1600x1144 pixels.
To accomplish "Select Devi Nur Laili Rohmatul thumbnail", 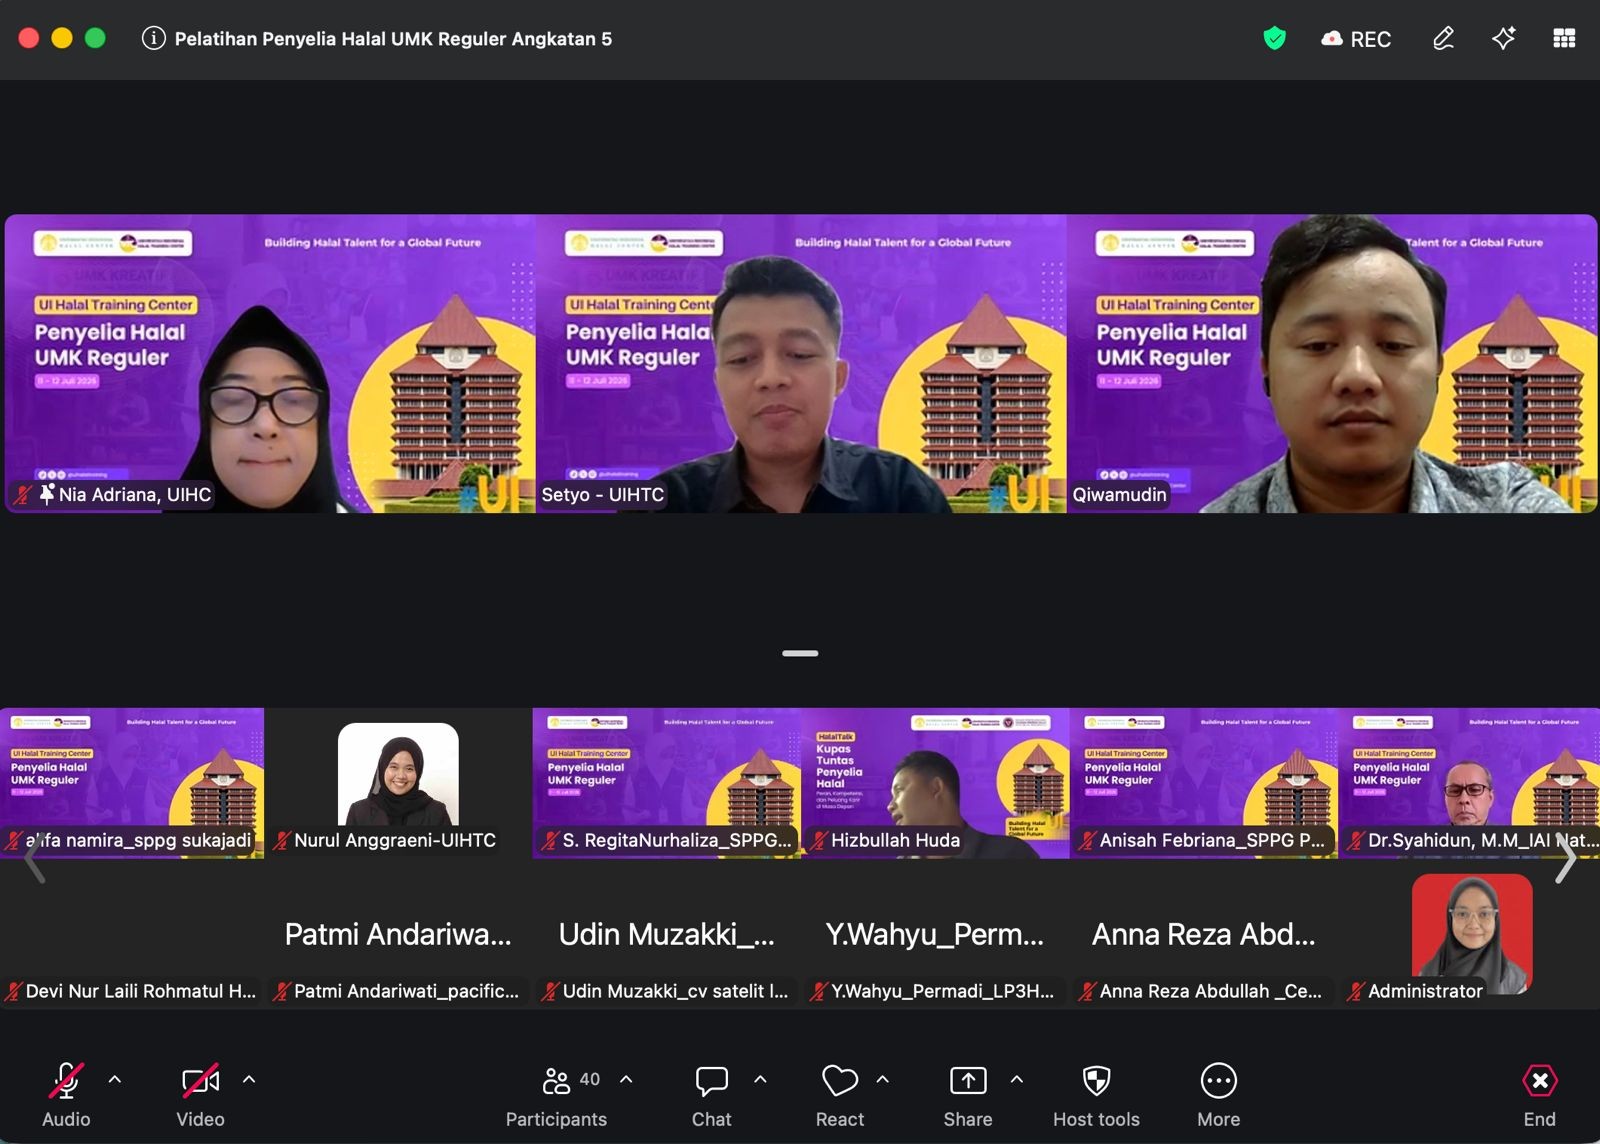I will click(131, 935).
